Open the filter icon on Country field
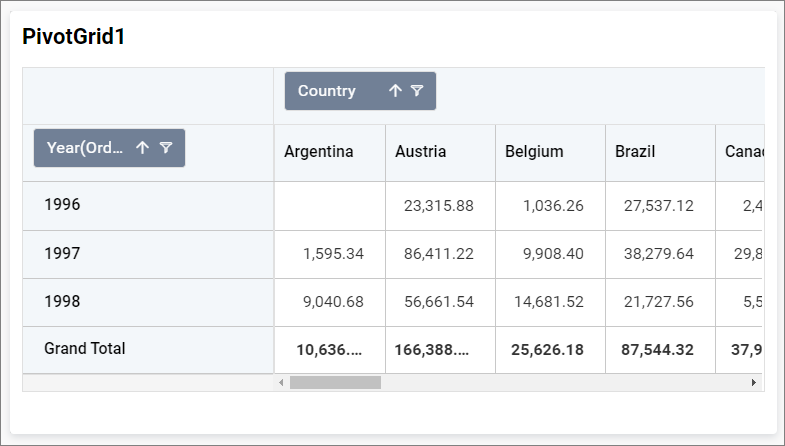Screen dimensions: 785x446 pyautogui.click(x=417, y=91)
